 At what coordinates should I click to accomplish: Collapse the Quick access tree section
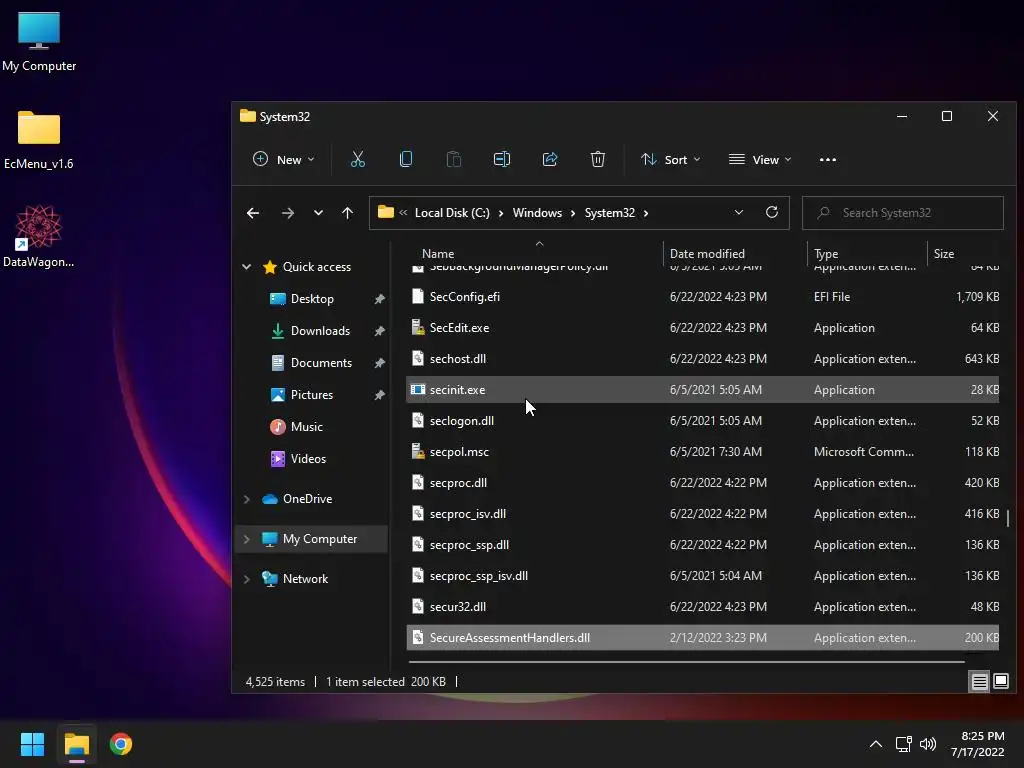coord(247,266)
